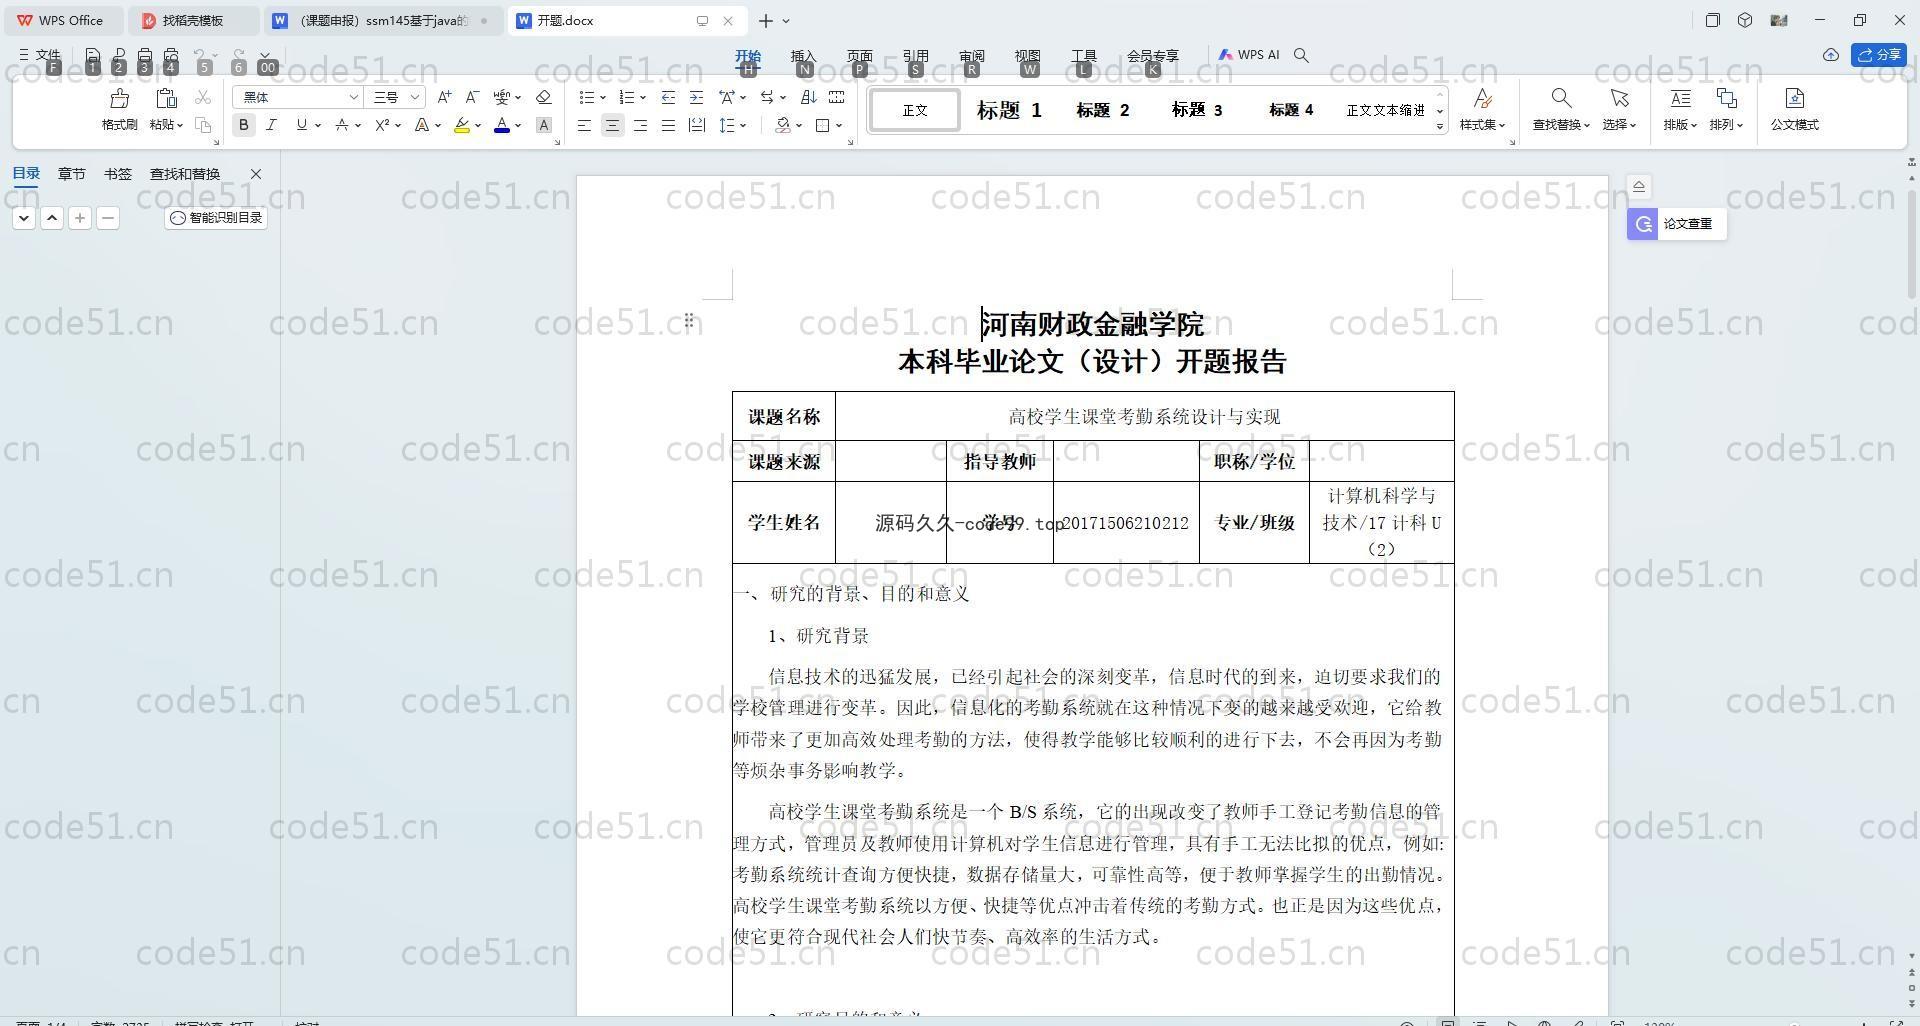Image resolution: width=1920 pixels, height=1026 pixels.
Task: Open the File (文件) menu
Action: (x=40, y=56)
